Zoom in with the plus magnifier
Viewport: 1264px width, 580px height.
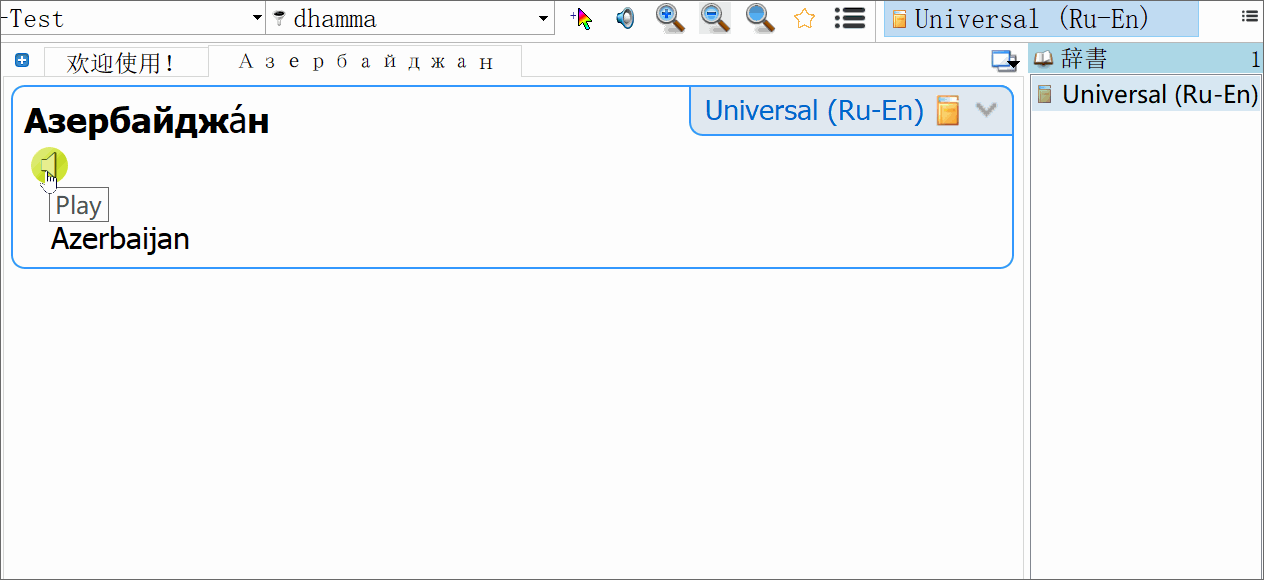[669, 18]
